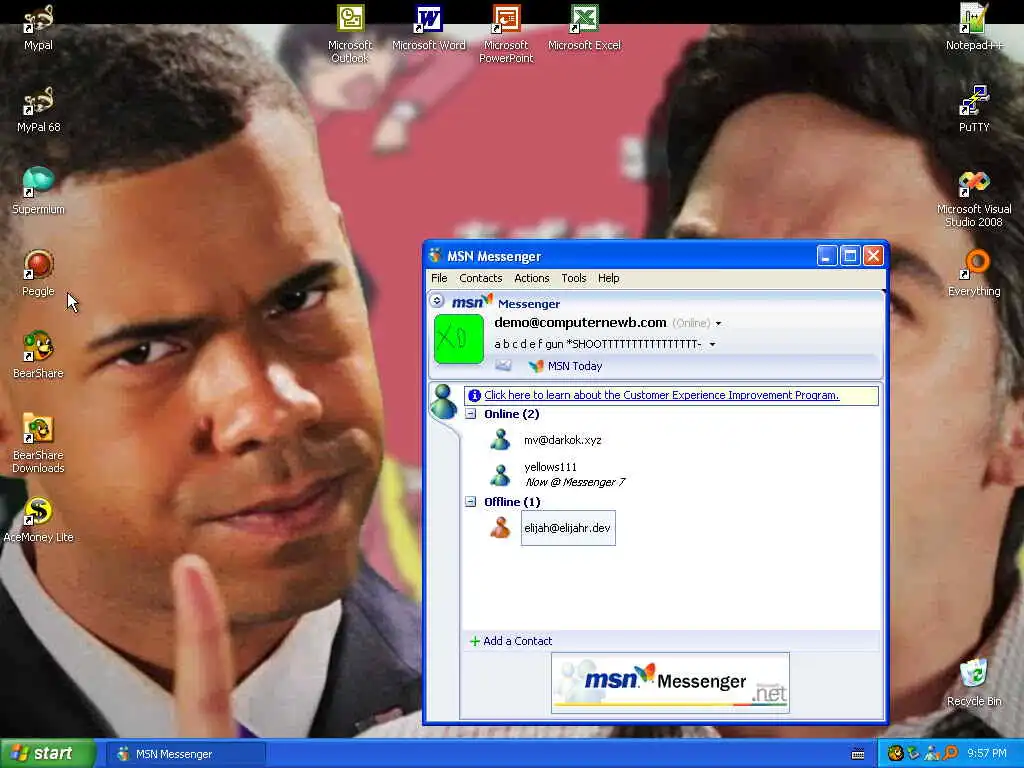Image resolution: width=1024 pixels, height=768 pixels.
Task: Click the on-screen keyboard taskbar icon
Action: [x=858, y=754]
